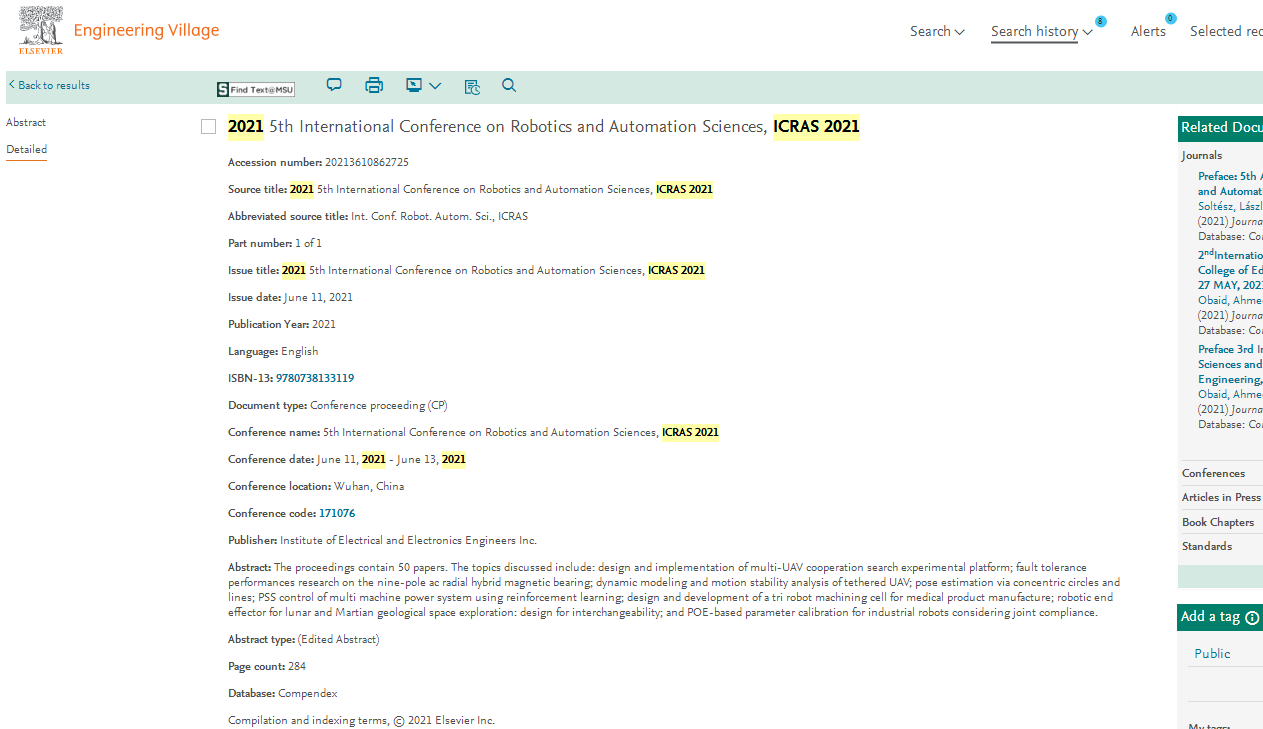Viewport: 1263px width, 729px height.
Task: Click the 'Part number: 1 of 1' line
Action: click(275, 243)
